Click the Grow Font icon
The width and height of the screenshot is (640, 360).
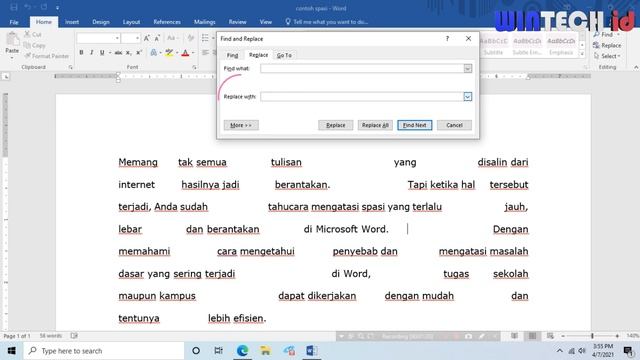click(147, 38)
